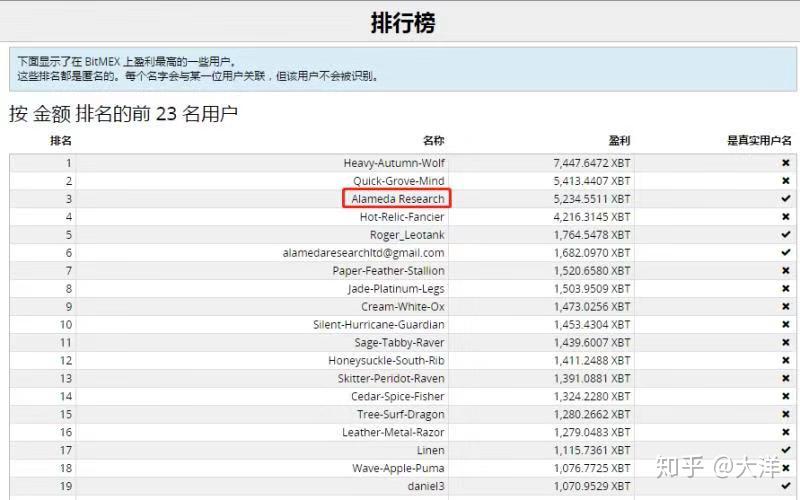Click the cross mark in Tree-Surf-Dragon row

tap(786, 414)
